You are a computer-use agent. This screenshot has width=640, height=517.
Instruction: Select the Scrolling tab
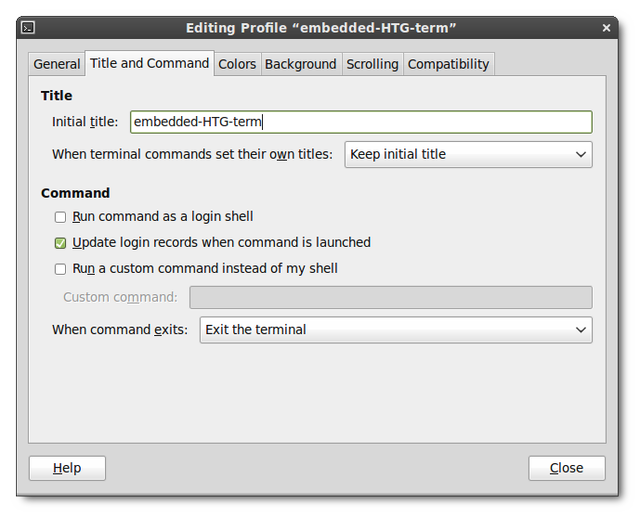click(372, 64)
